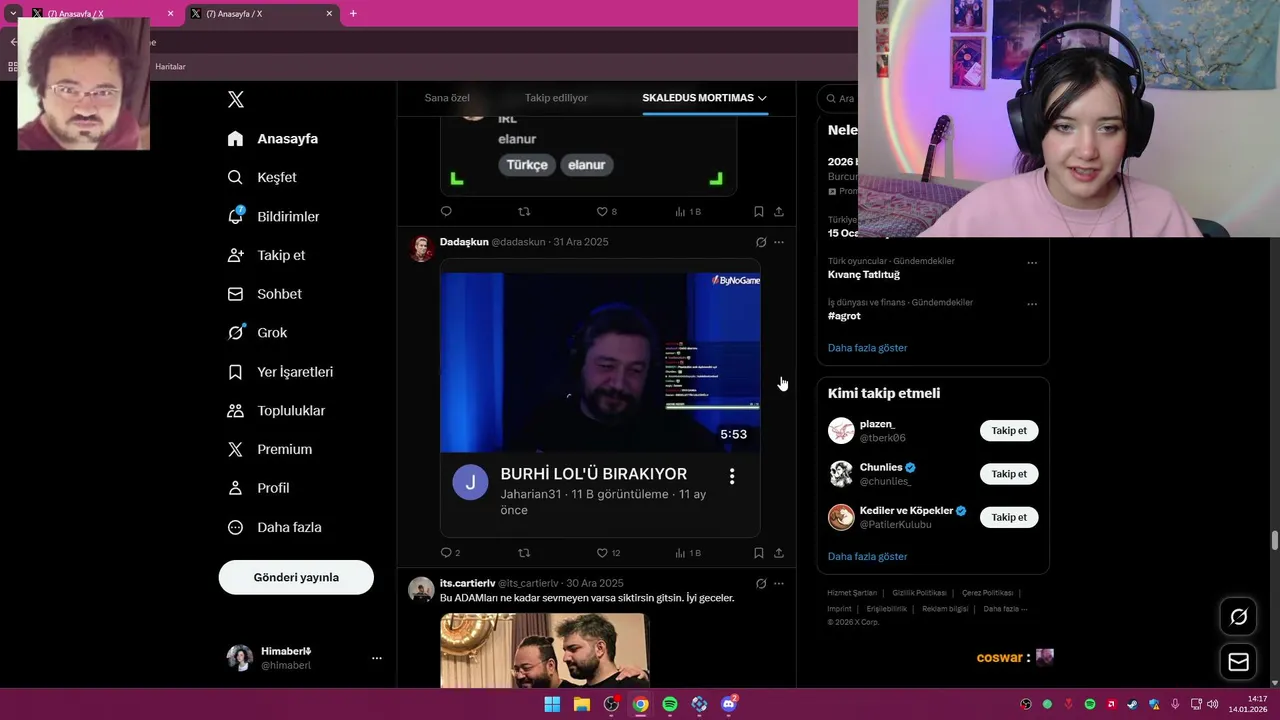Ask Grok about Dadaşkun's post
The width and height of the screenshot is (1280, 720).
tap(761, 242)
